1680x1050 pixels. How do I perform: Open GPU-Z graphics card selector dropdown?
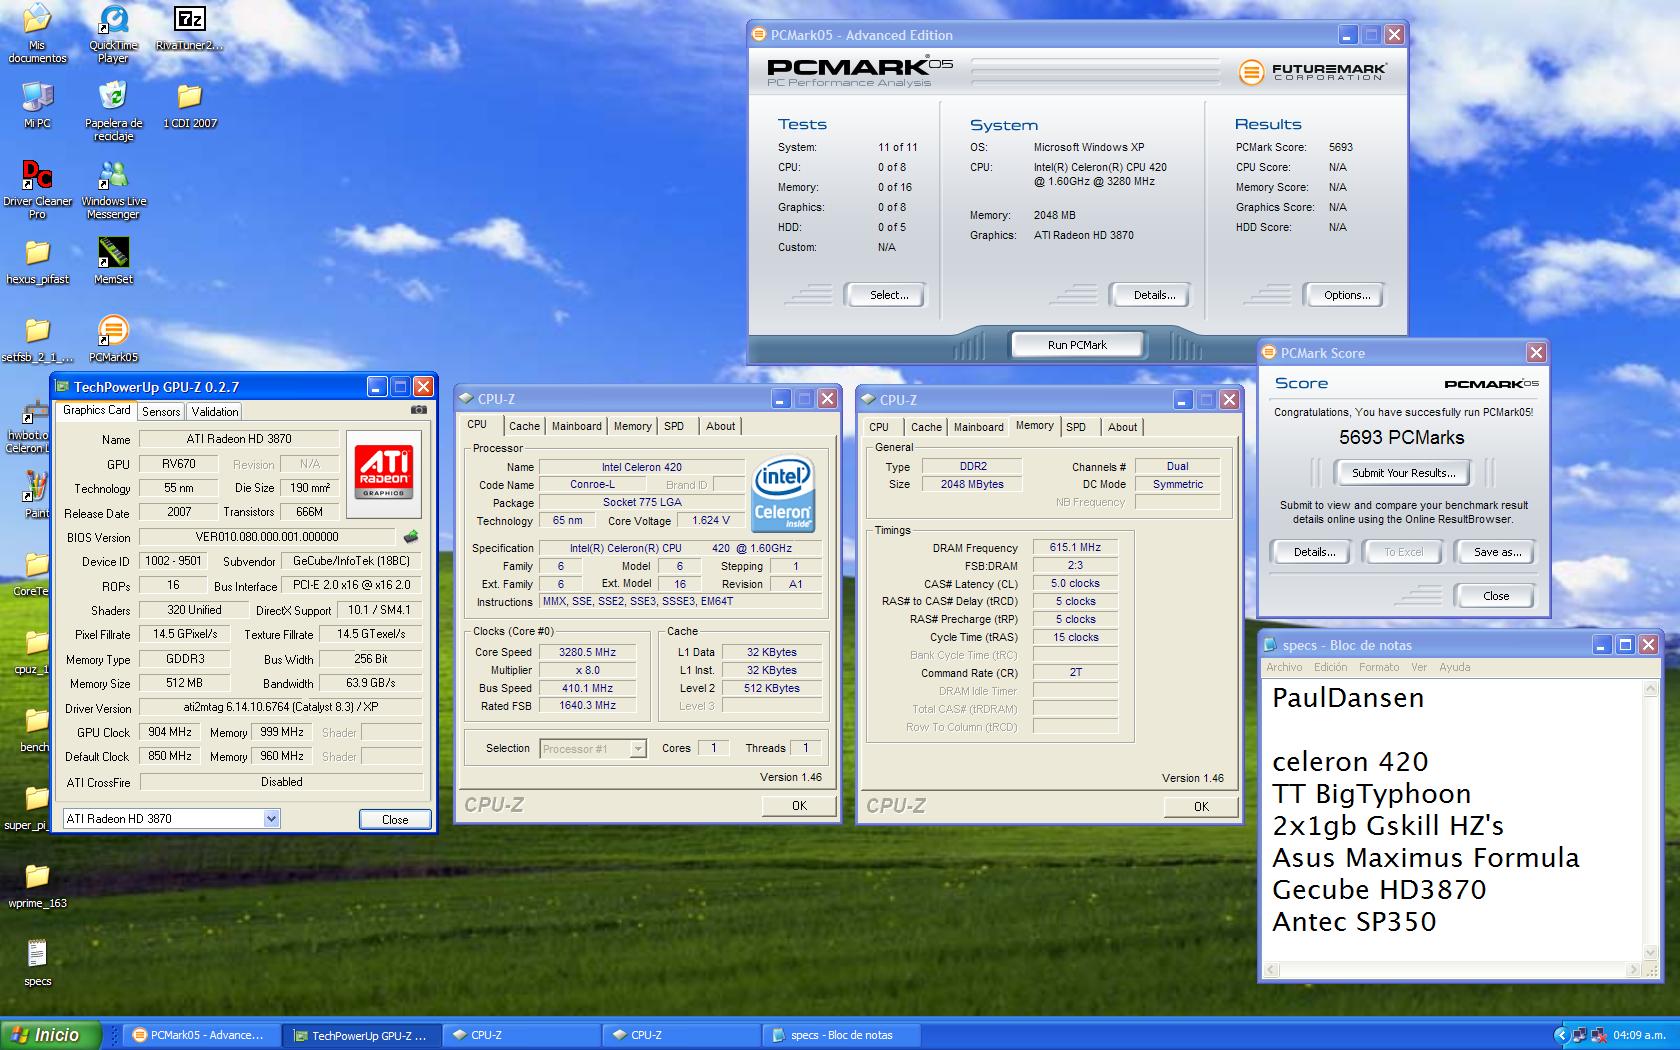(x=271, y=818)
